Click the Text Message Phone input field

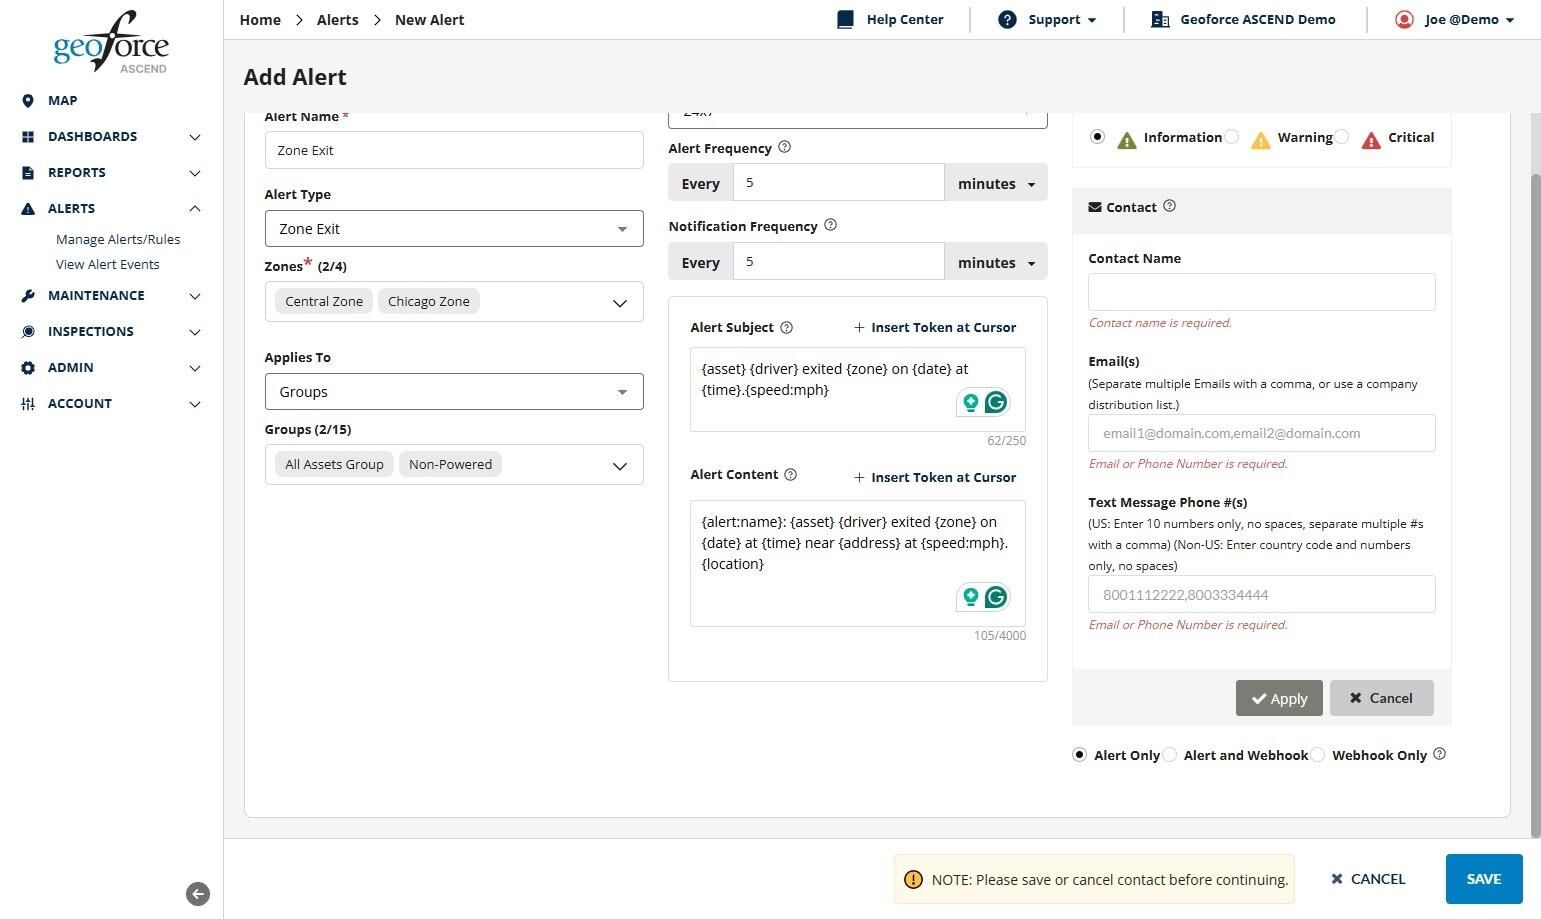(x=1262, y=594)
